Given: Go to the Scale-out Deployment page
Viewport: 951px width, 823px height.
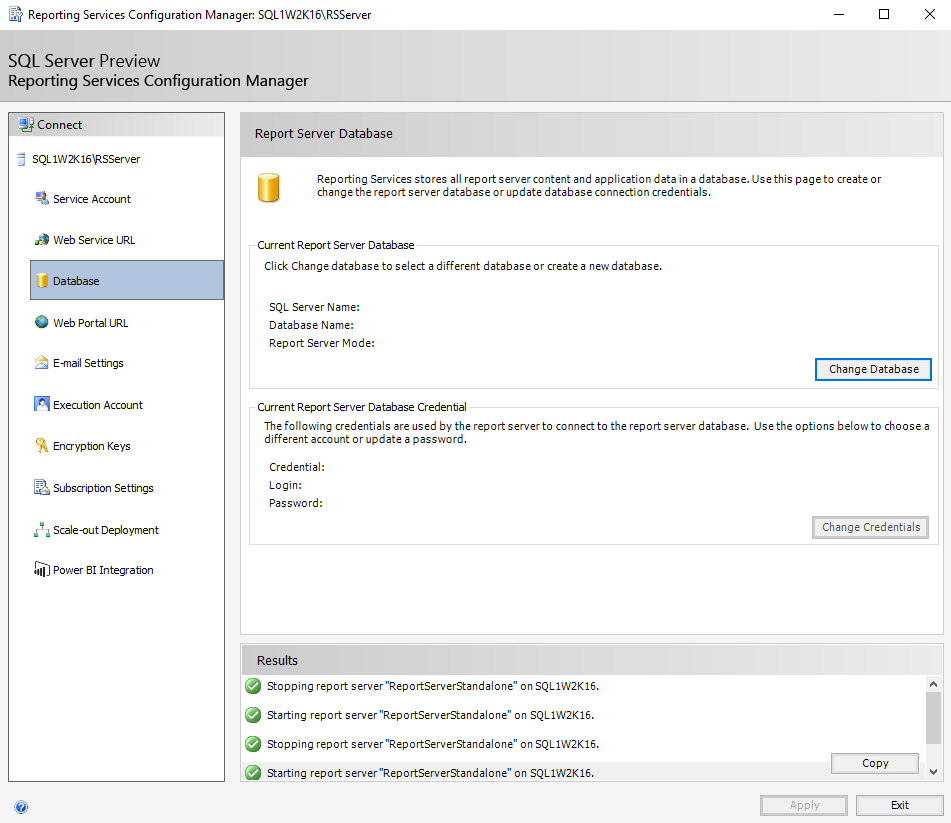Looking at the screenshot, I should point(106,529).
